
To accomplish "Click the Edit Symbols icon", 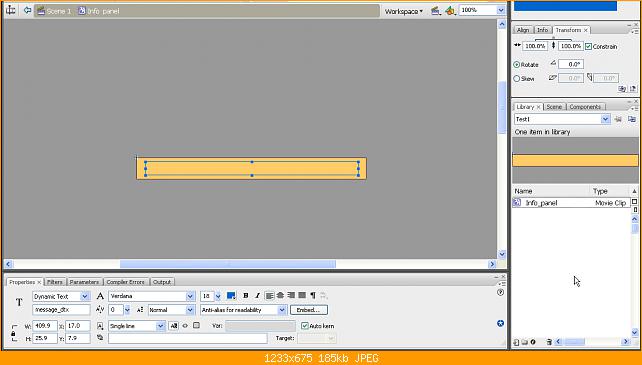I will (450, 11).
